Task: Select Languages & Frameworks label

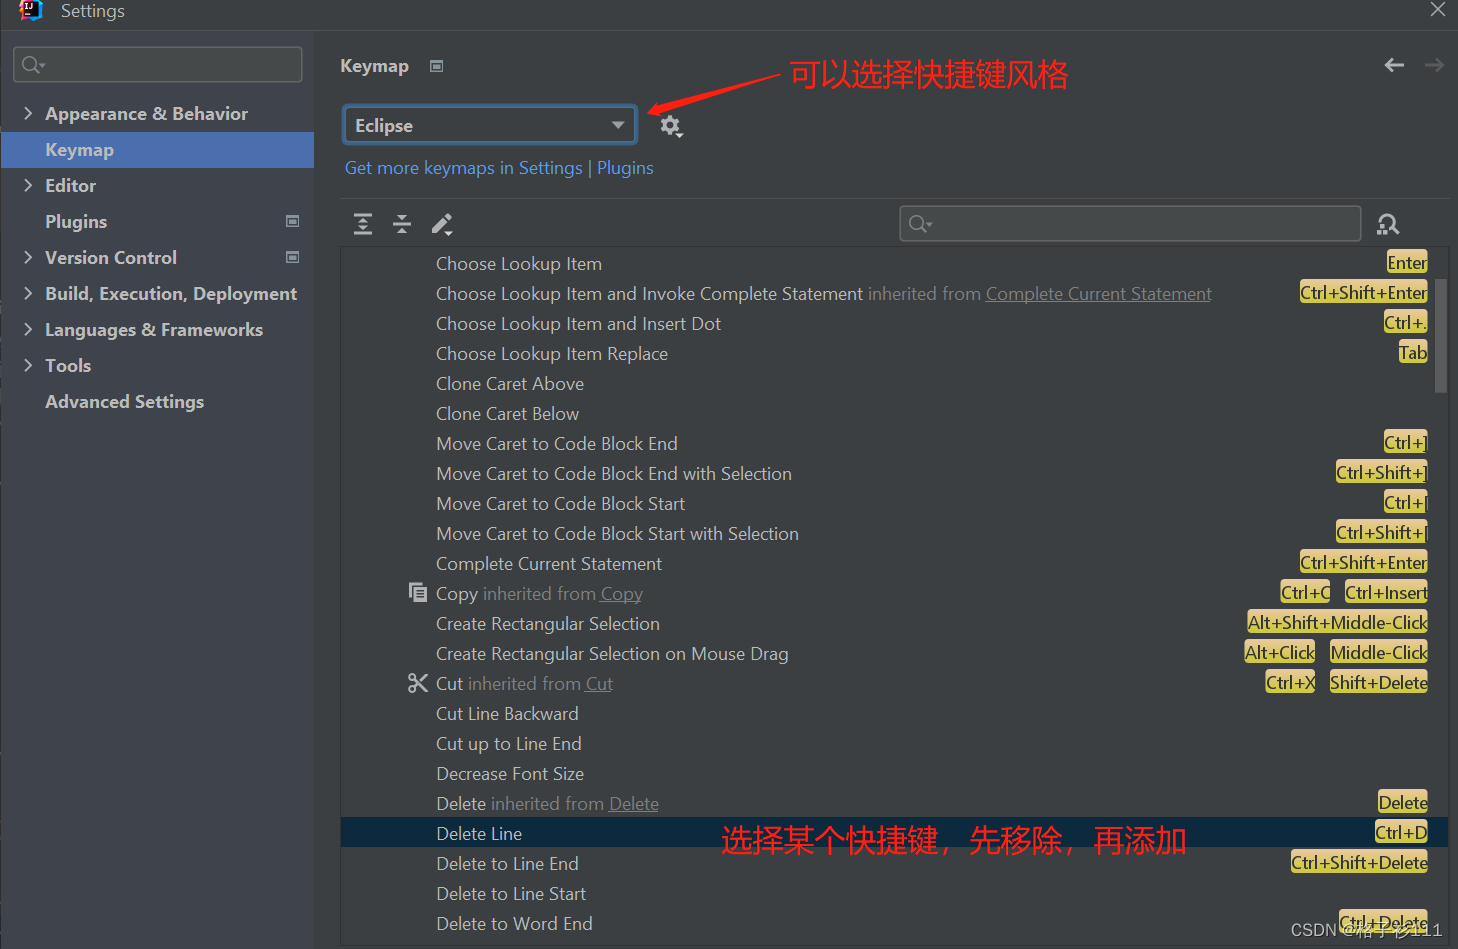Action: [154, 330]
